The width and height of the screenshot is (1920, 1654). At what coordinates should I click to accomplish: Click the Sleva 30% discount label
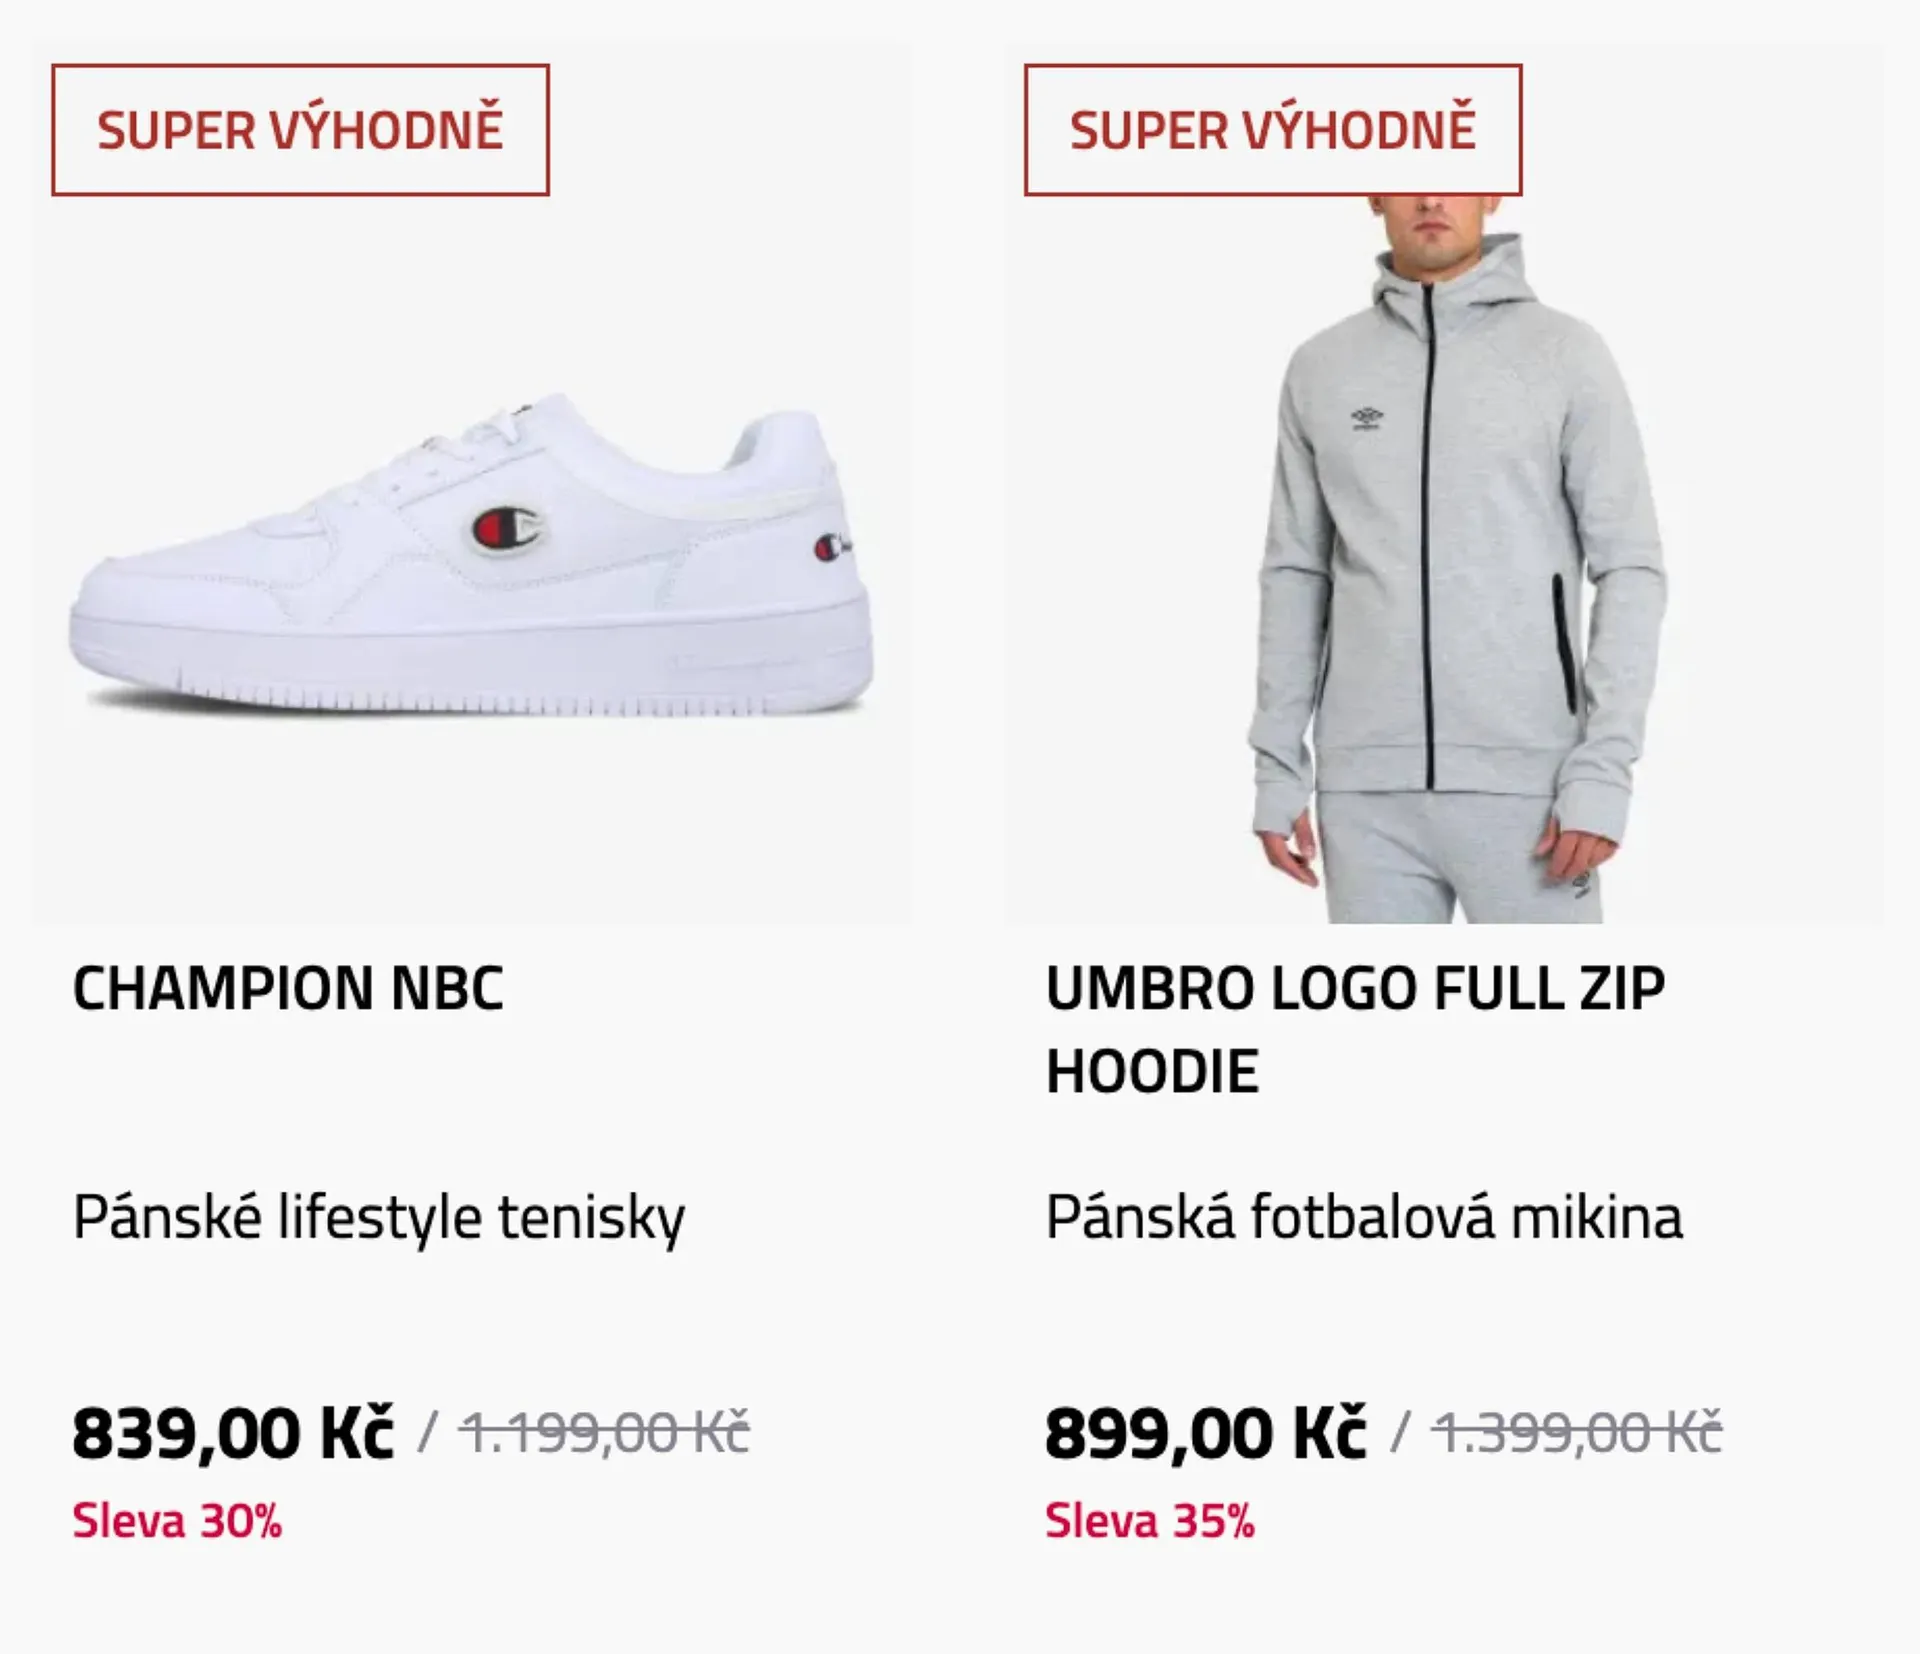[177, 1521]
